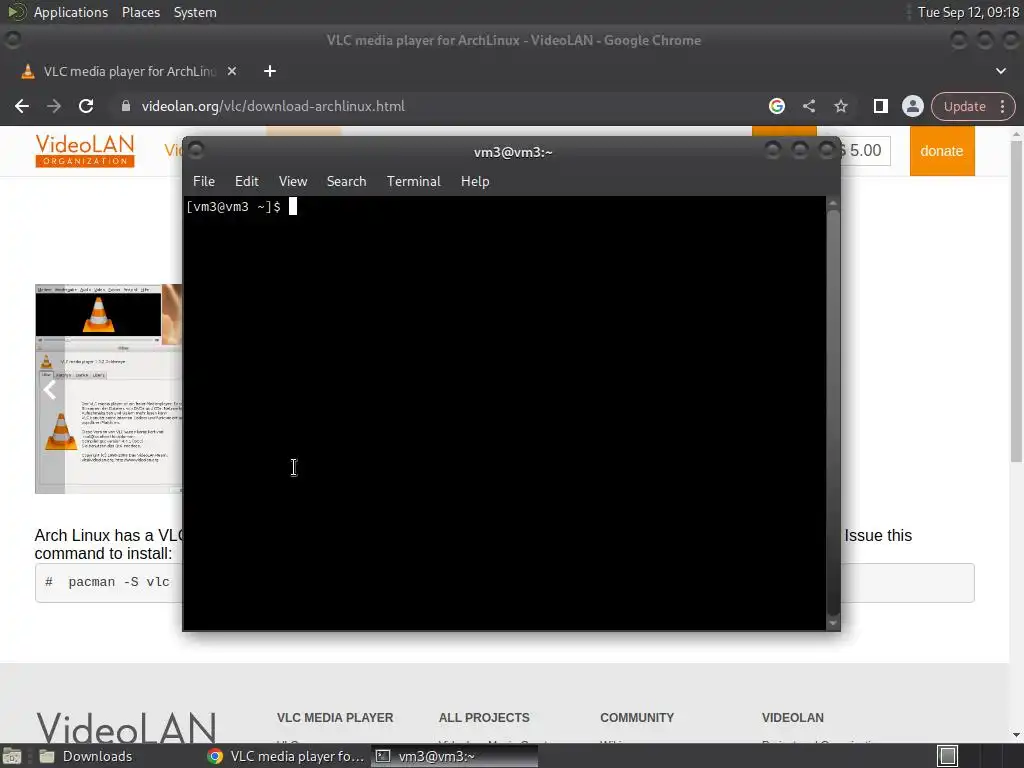Open Chrome three-dot menu
This screenshot has width=1024, height=768.
pos(1002,106)
